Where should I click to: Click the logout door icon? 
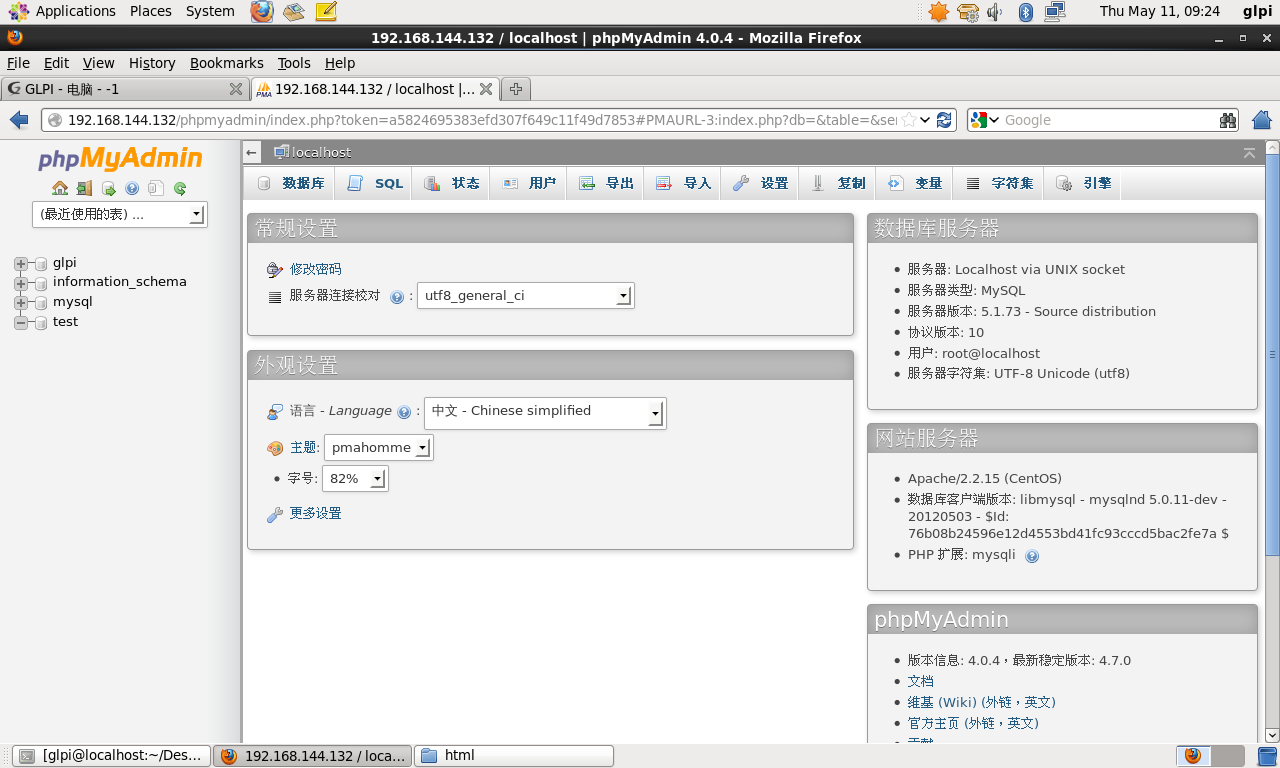coord(84,188)
